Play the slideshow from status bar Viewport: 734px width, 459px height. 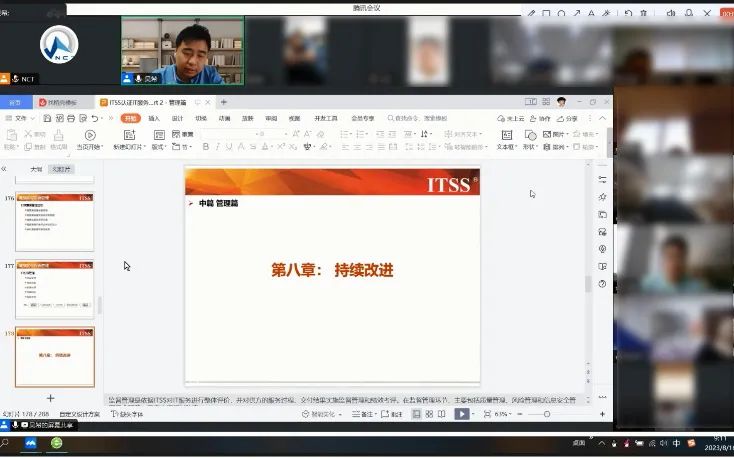point(462,414)
